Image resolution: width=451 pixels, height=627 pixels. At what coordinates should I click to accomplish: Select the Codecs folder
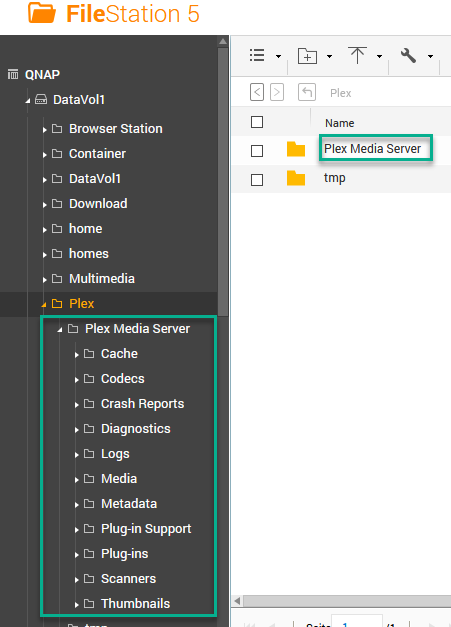[122, 379]
